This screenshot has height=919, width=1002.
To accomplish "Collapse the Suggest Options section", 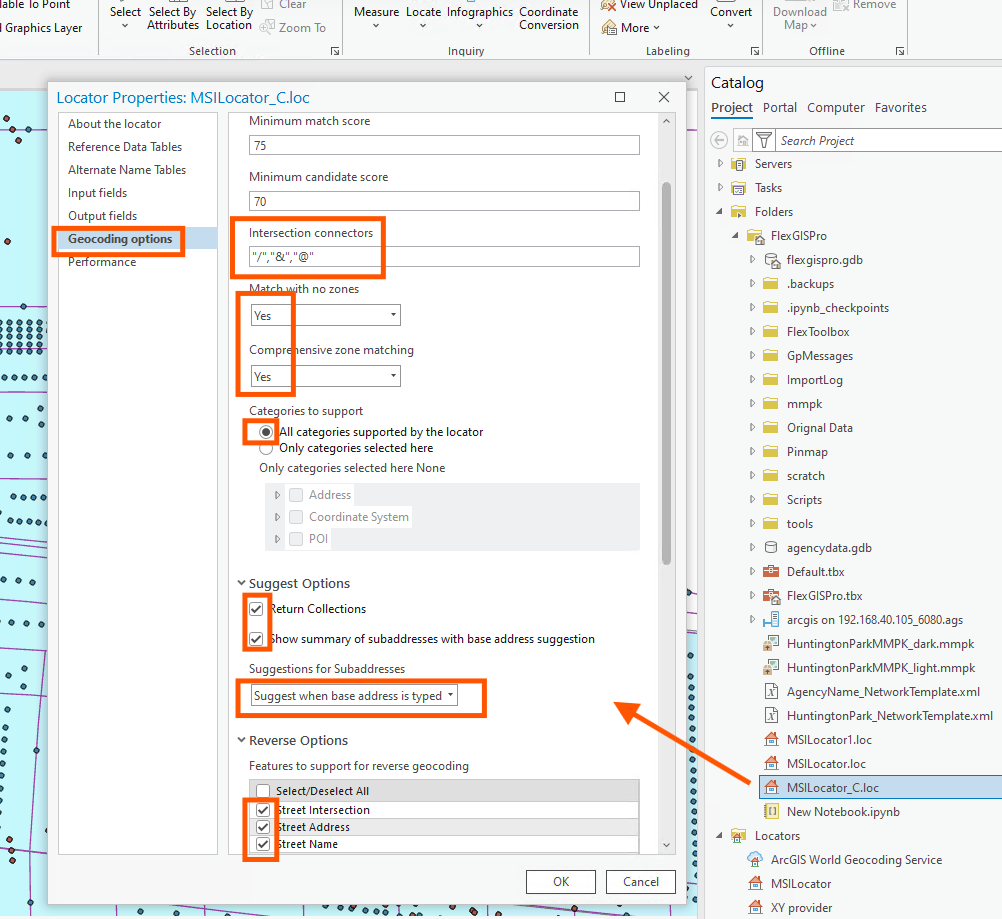I will coord(242,583).
